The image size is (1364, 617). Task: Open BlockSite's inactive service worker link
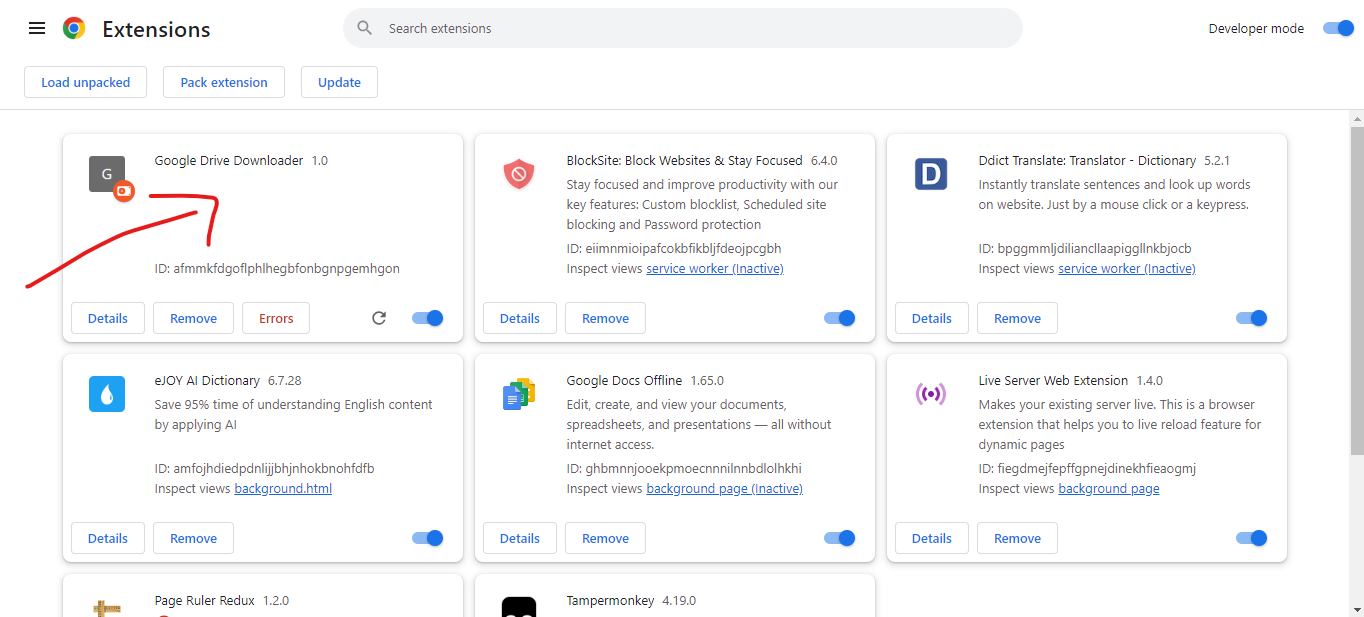click(714, 268)
